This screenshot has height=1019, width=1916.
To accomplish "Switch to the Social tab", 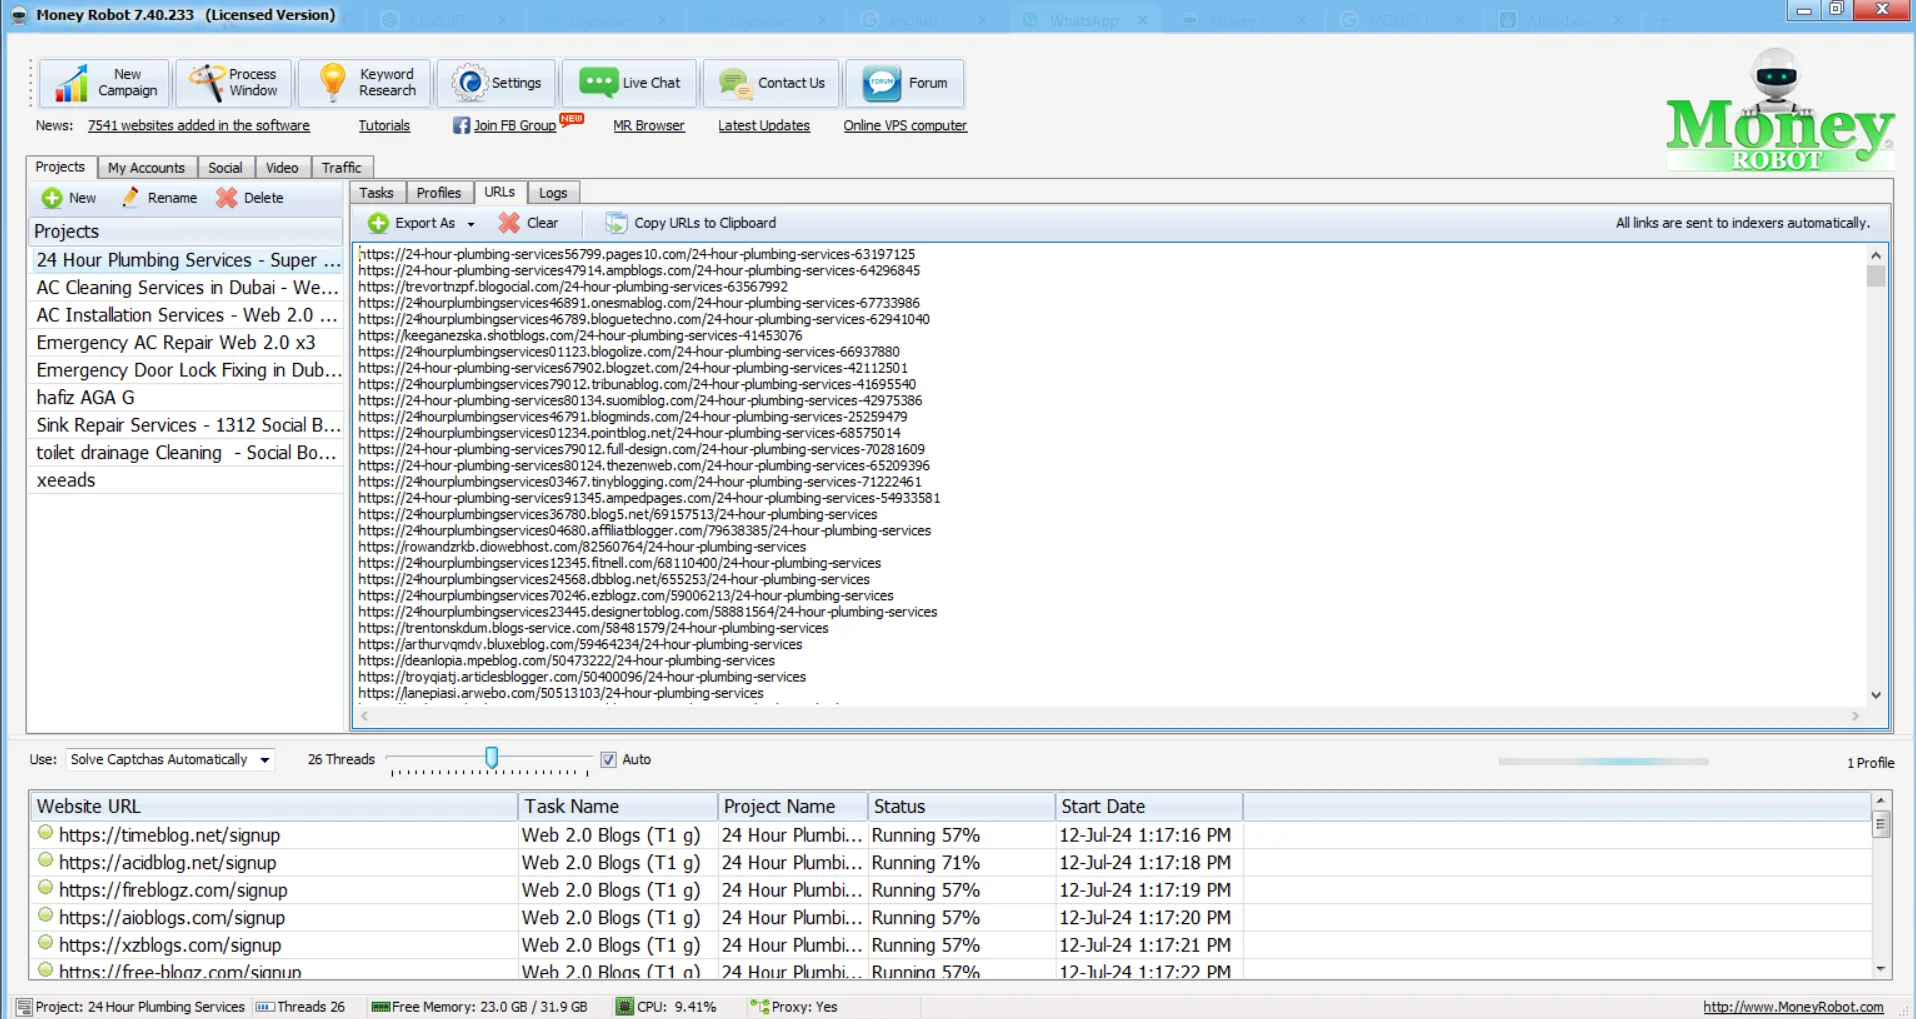I will click(x=225, y=168).
